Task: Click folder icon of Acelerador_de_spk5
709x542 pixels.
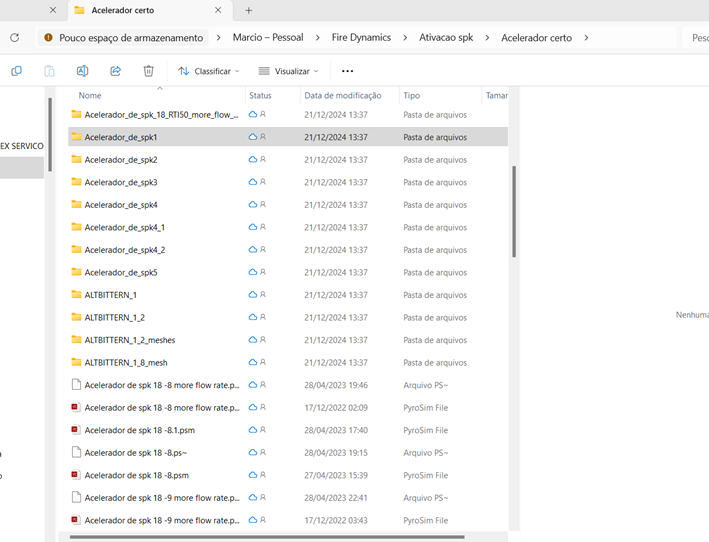Action: tap(76, 272)
